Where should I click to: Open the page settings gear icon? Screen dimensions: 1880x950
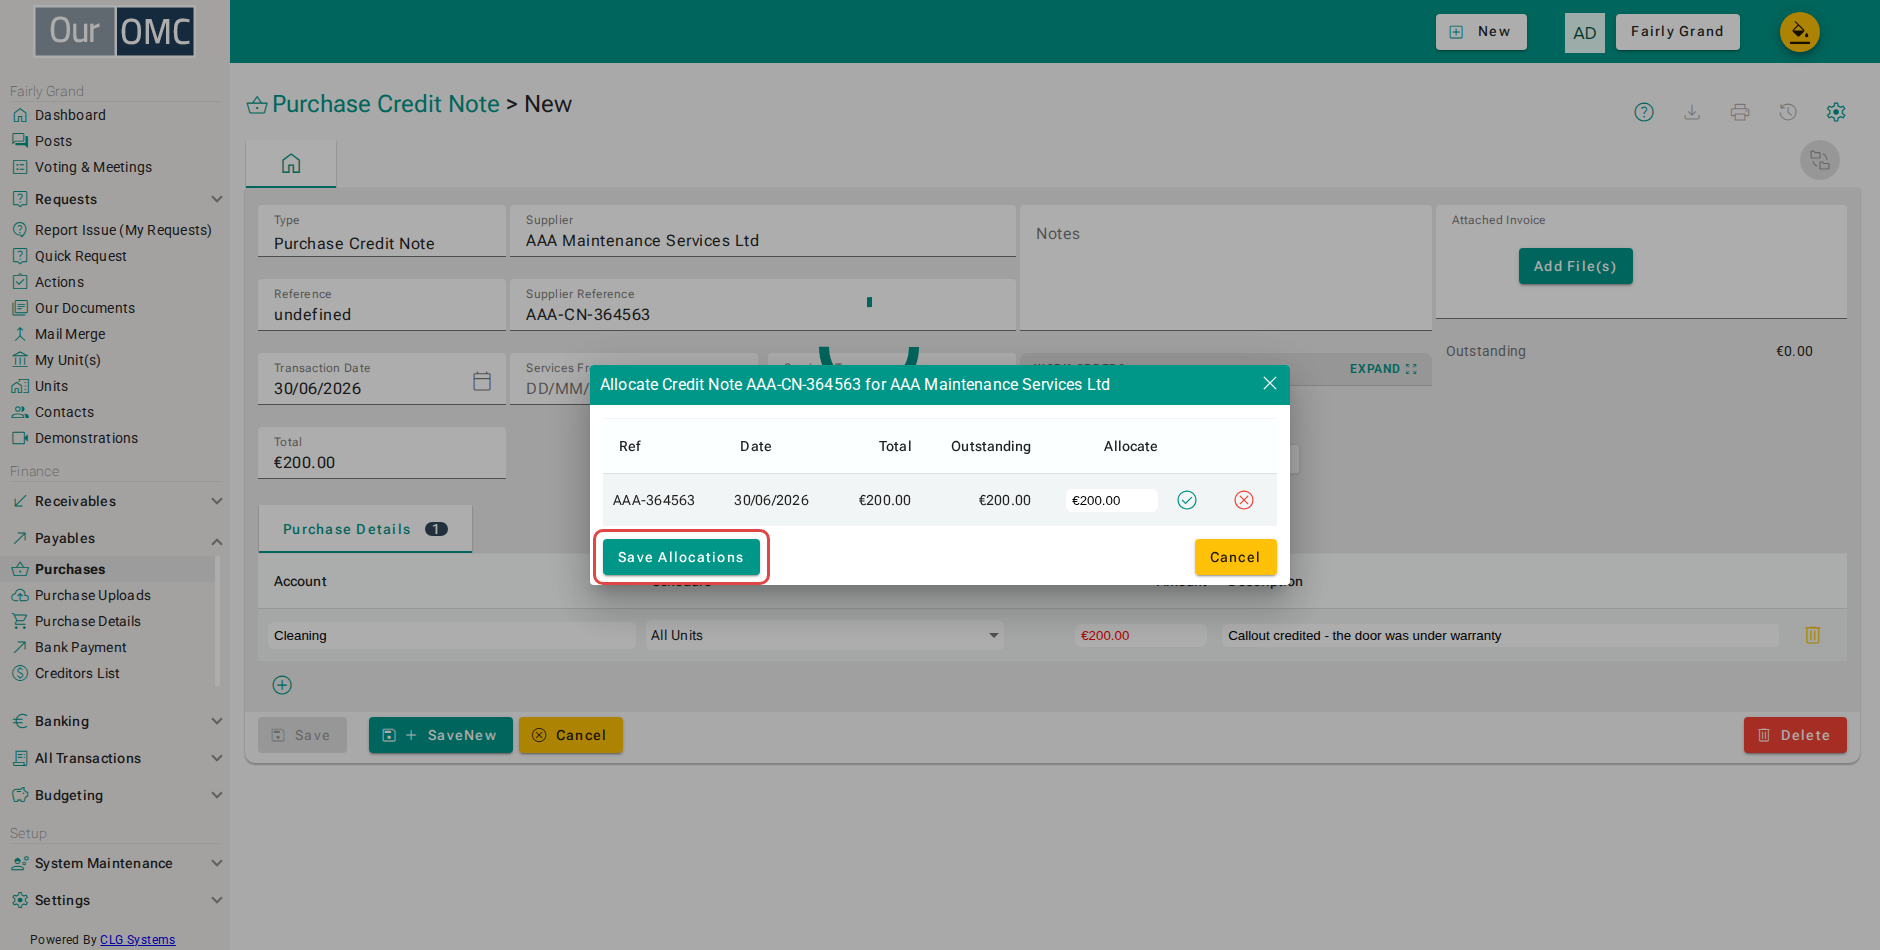point(1836,112)
